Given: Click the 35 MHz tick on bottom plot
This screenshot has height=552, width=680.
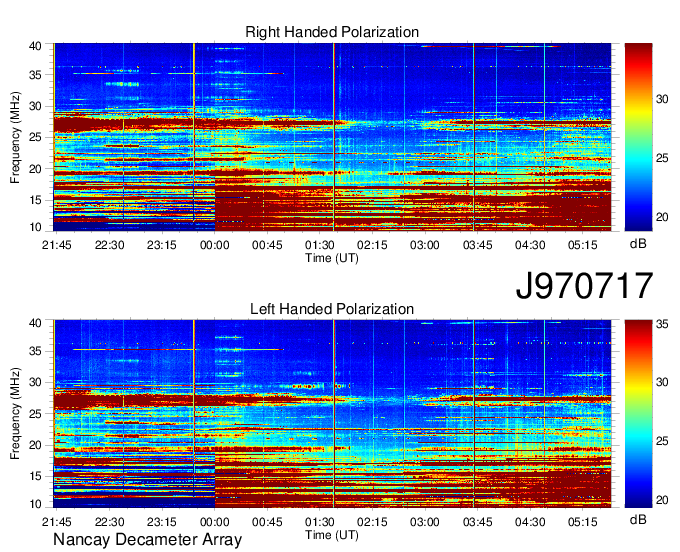Looking at the screenshot, I should (x=35, y=351).
